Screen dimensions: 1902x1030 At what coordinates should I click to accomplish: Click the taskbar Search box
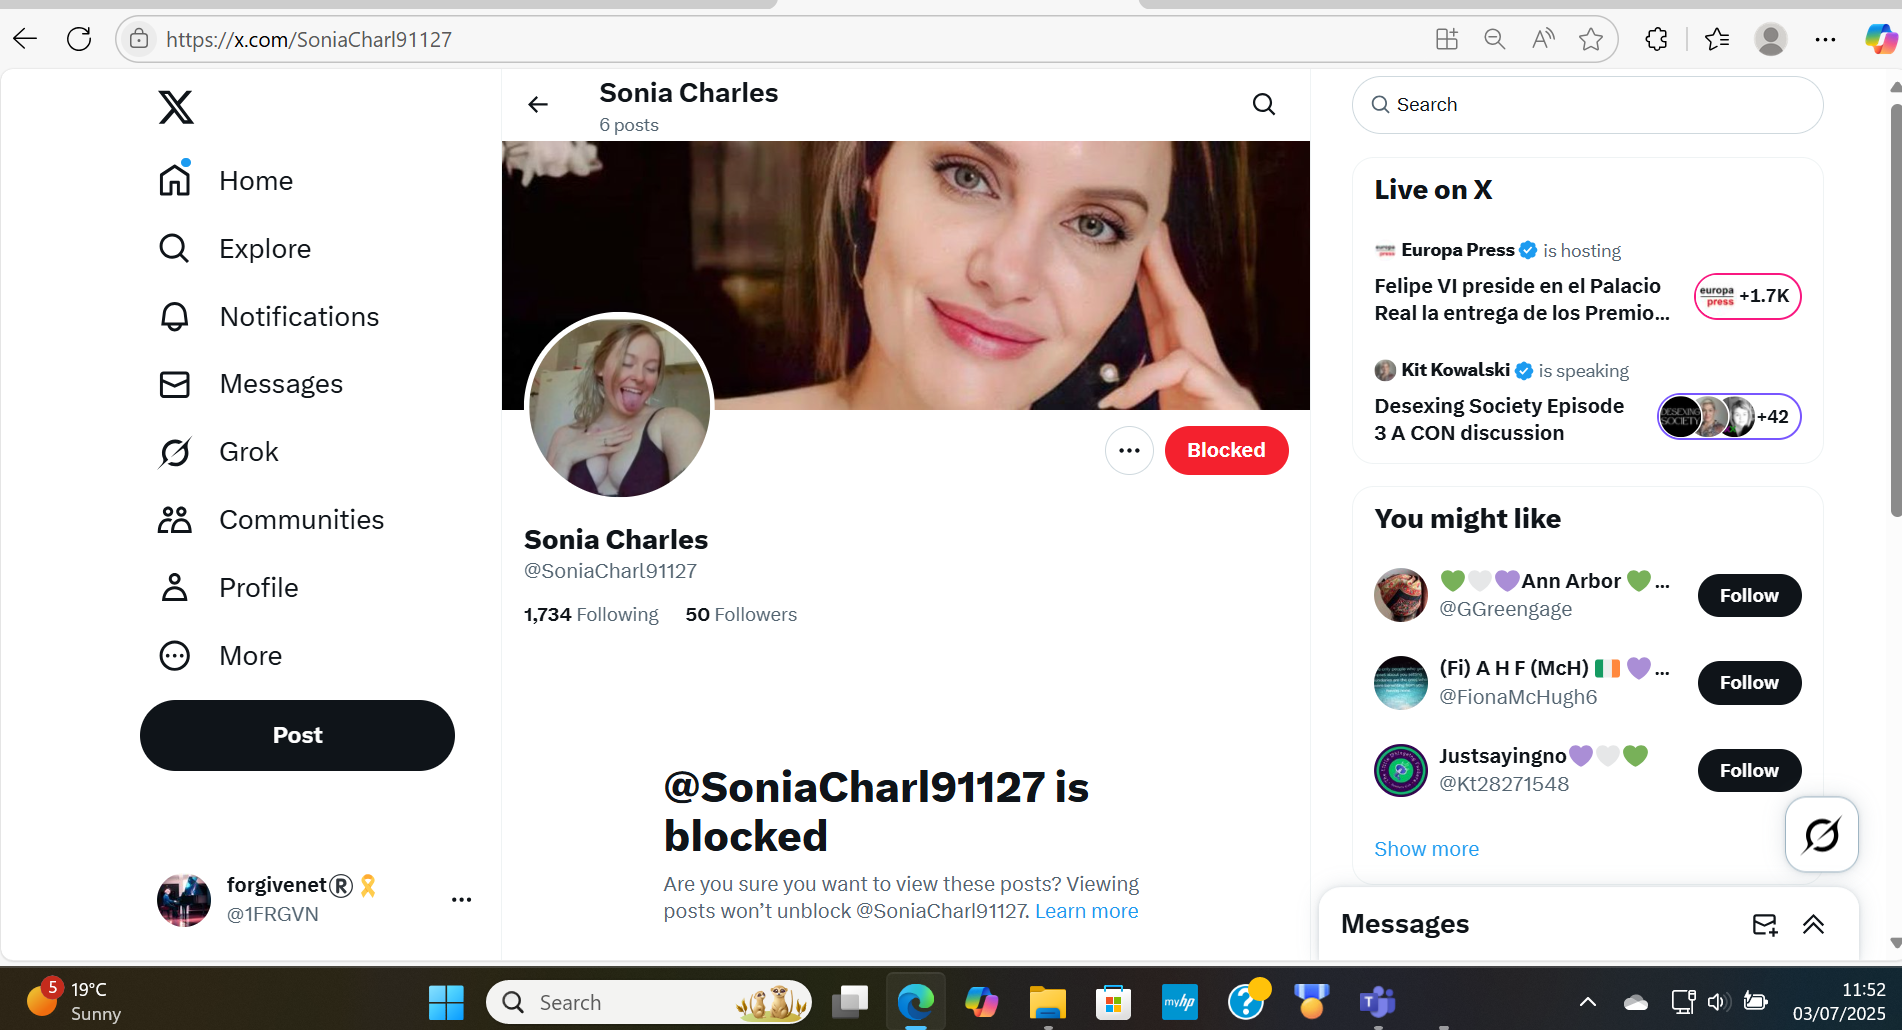[648, 1002]
